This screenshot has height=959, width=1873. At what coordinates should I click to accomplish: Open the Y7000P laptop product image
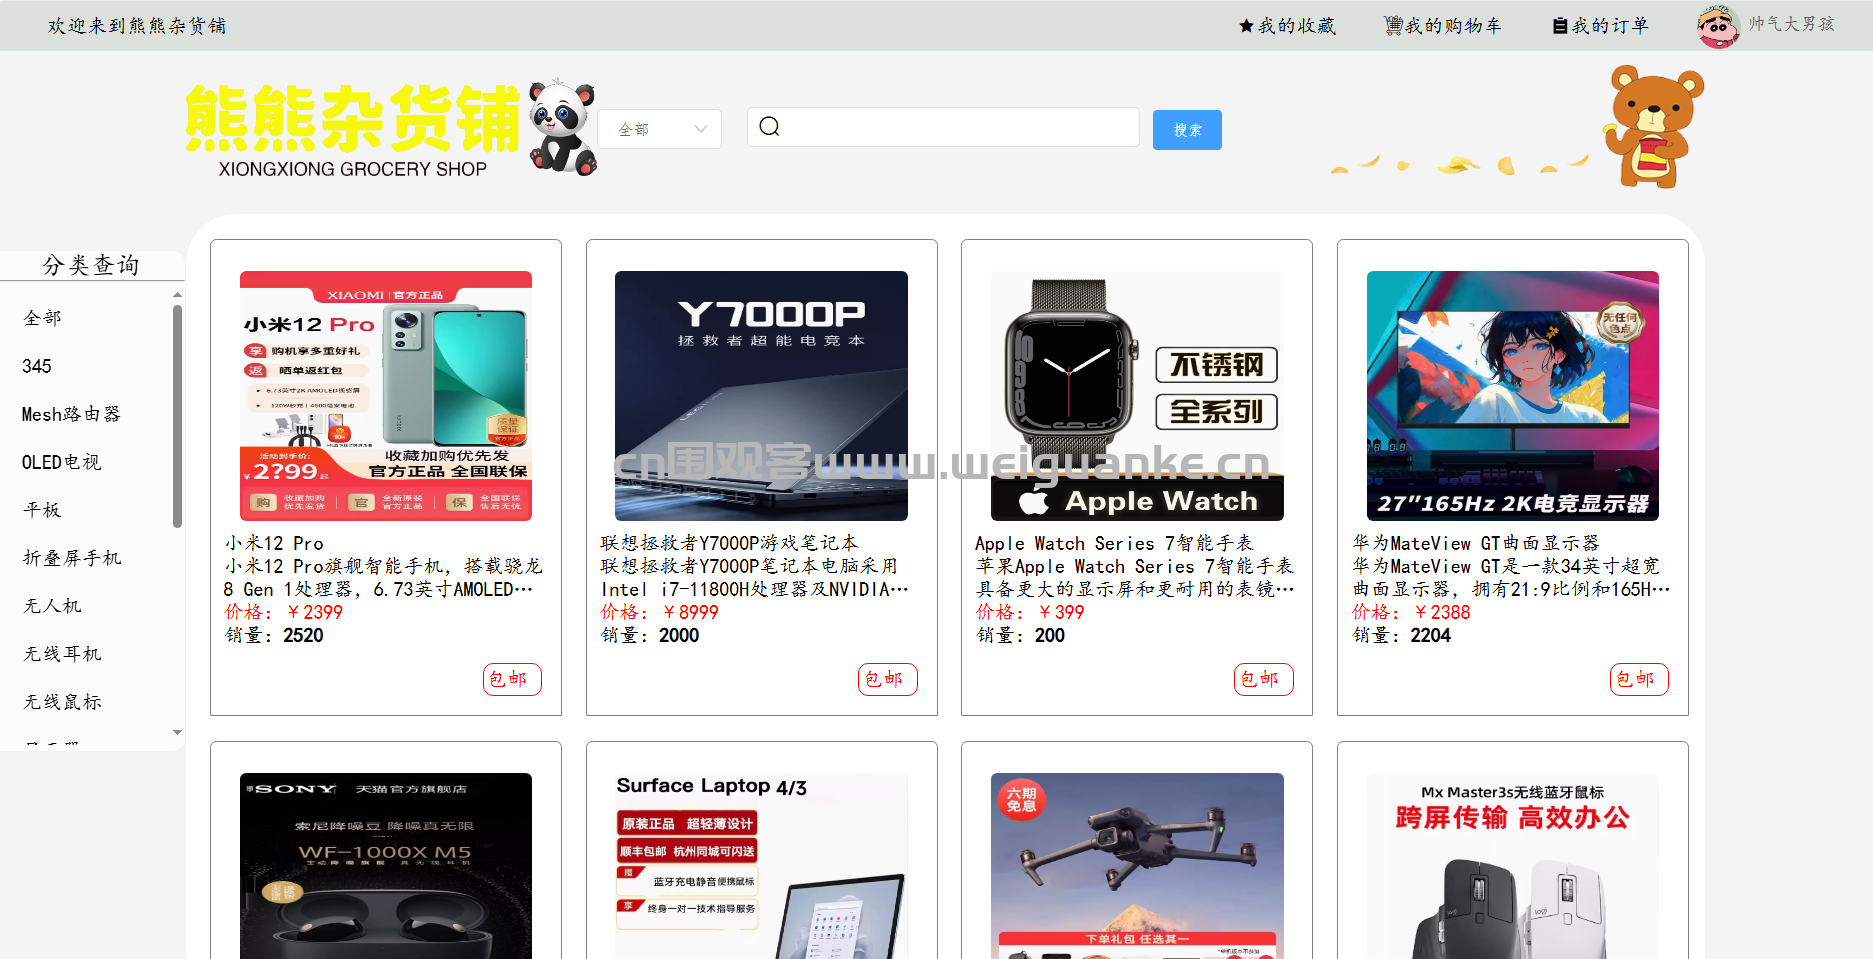[761, 396]
